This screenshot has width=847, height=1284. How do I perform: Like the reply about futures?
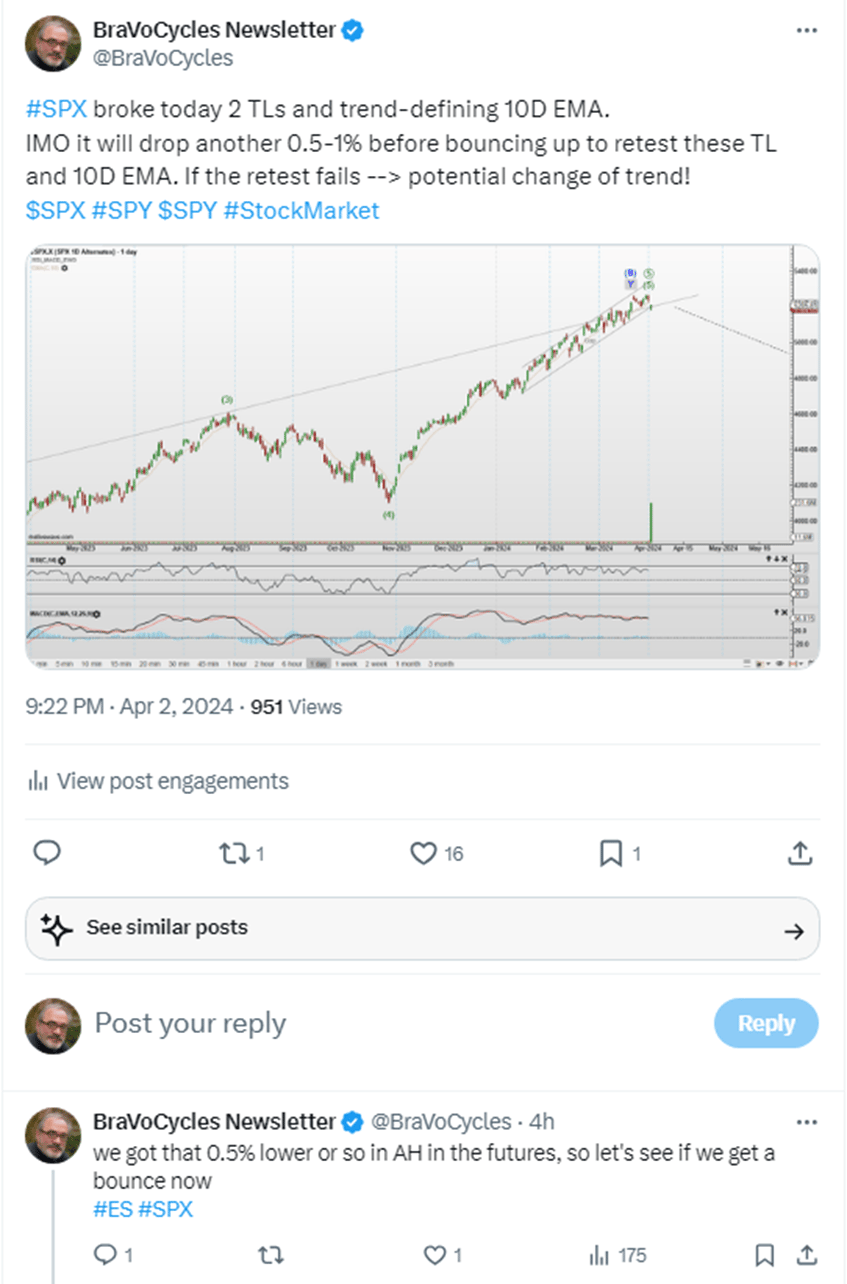click(435, 1254)
